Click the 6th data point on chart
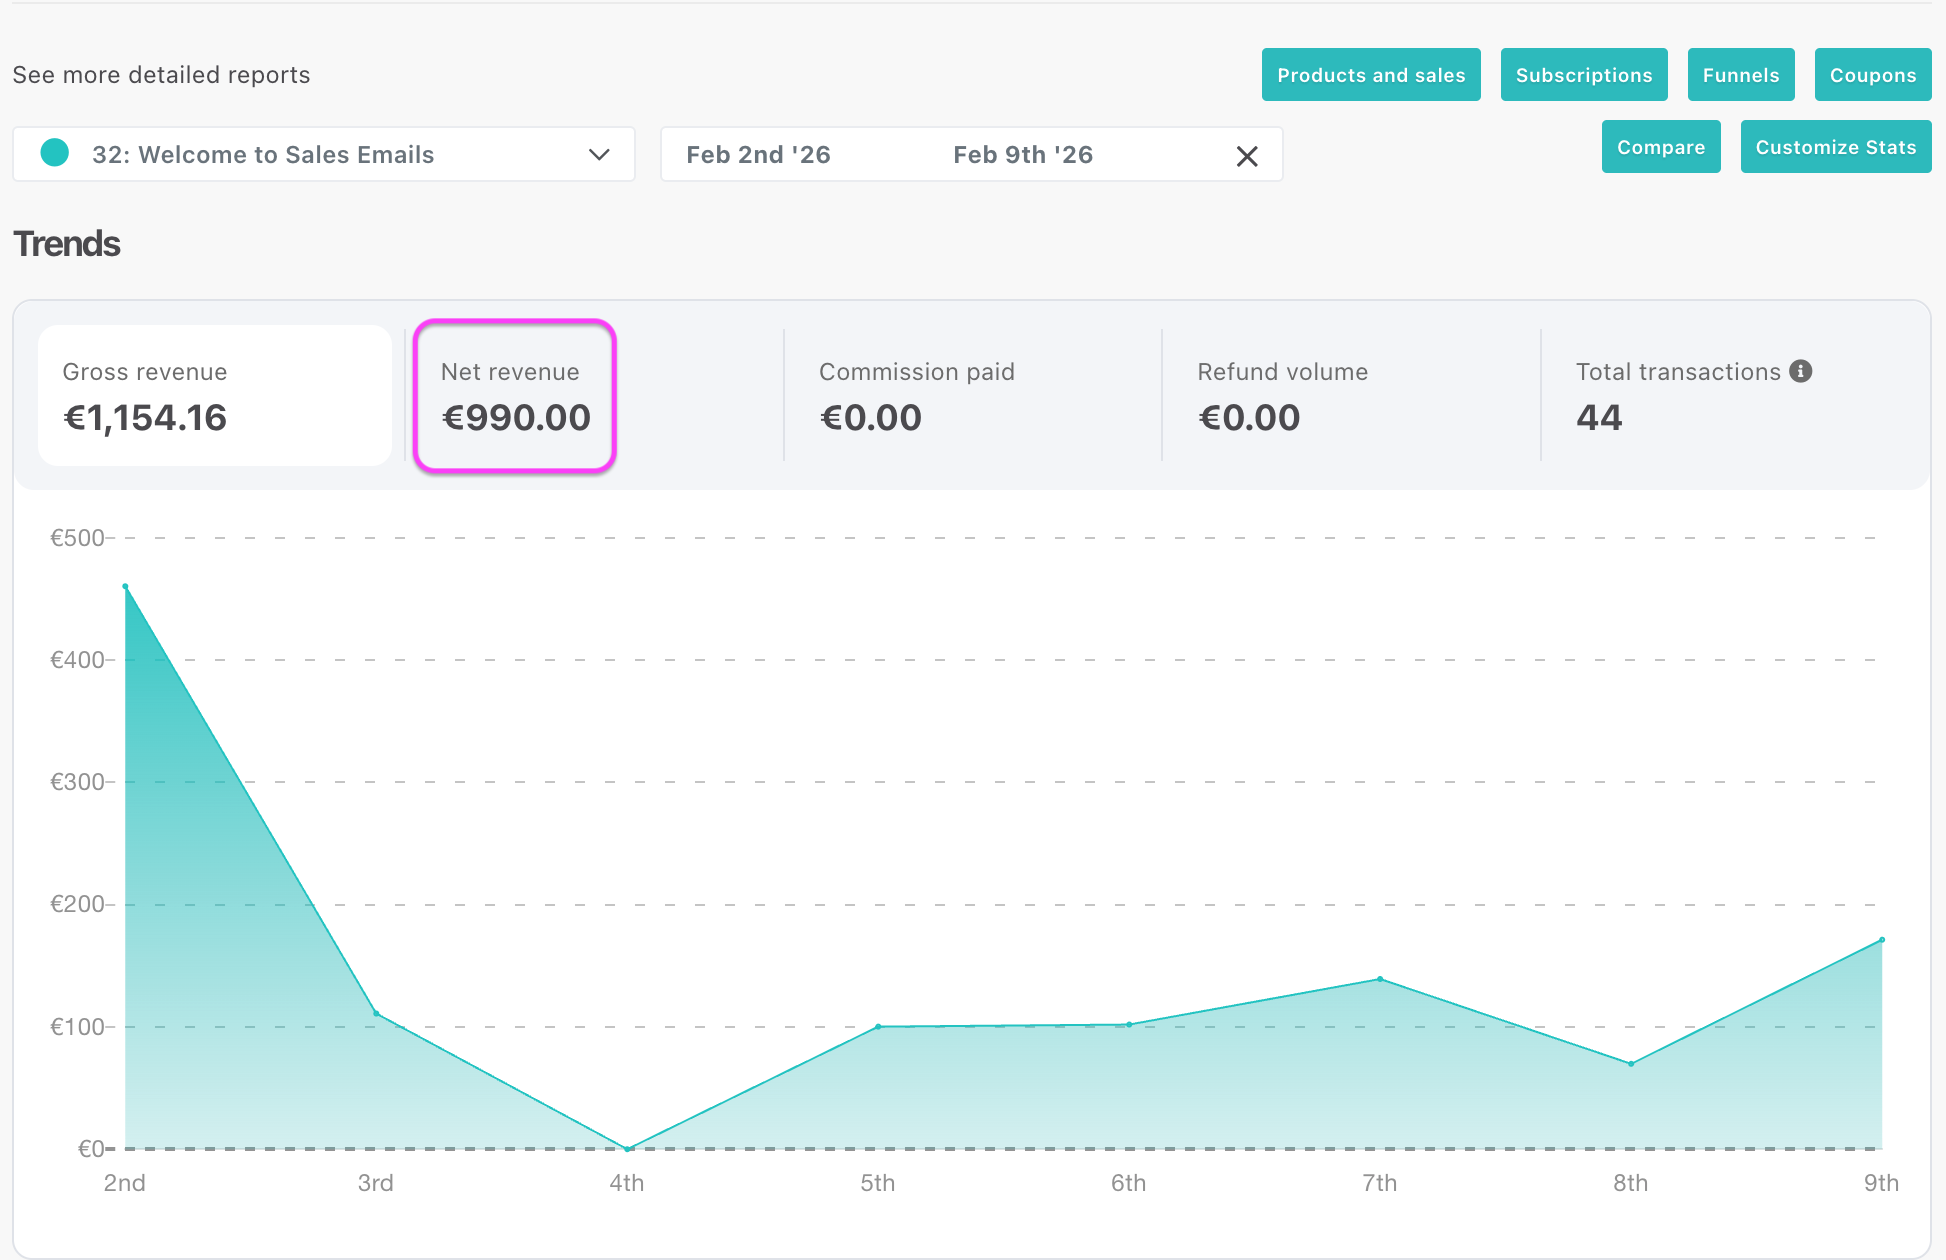Viewport: 1946px width, 1260px height. (1129, 1024)
